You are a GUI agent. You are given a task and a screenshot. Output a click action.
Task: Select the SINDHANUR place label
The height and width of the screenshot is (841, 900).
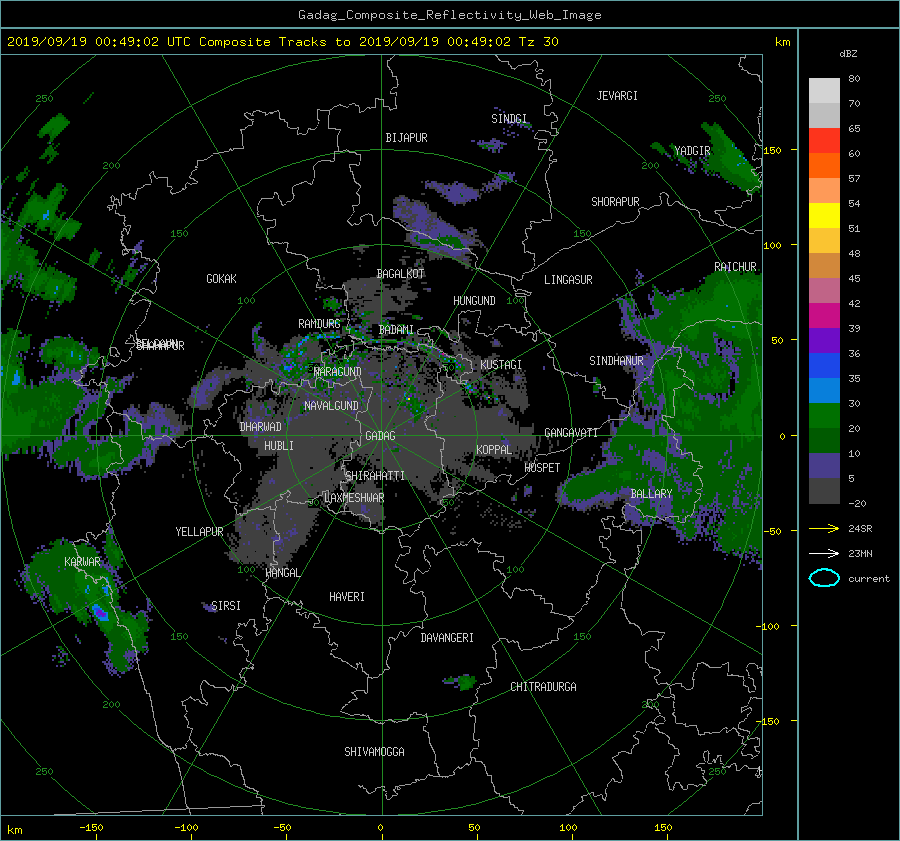point(616,361)
